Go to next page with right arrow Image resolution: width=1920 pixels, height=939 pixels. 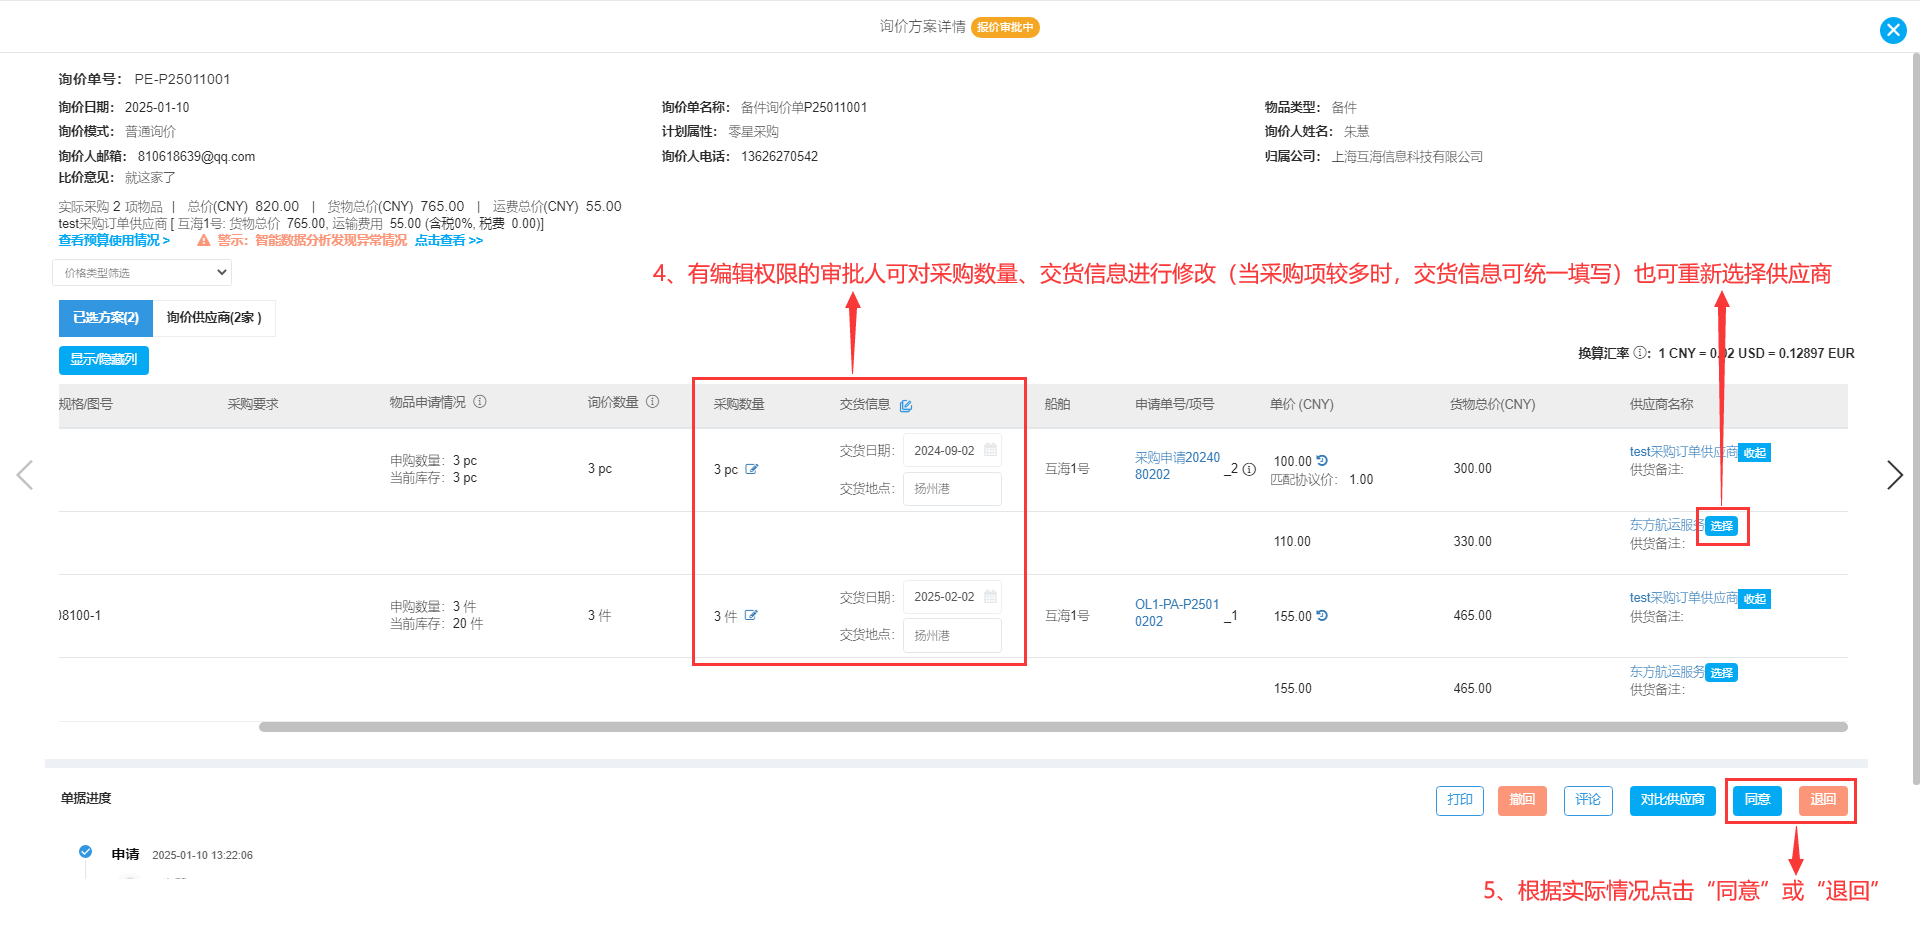[x=1894, y=475]
